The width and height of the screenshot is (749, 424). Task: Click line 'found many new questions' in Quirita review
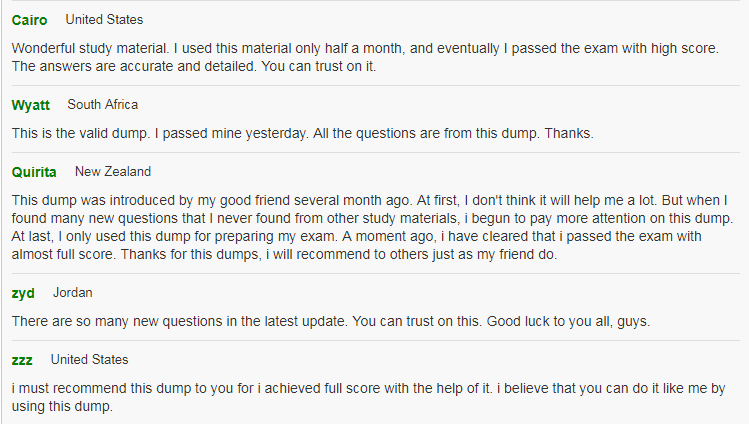coord(372,218)
